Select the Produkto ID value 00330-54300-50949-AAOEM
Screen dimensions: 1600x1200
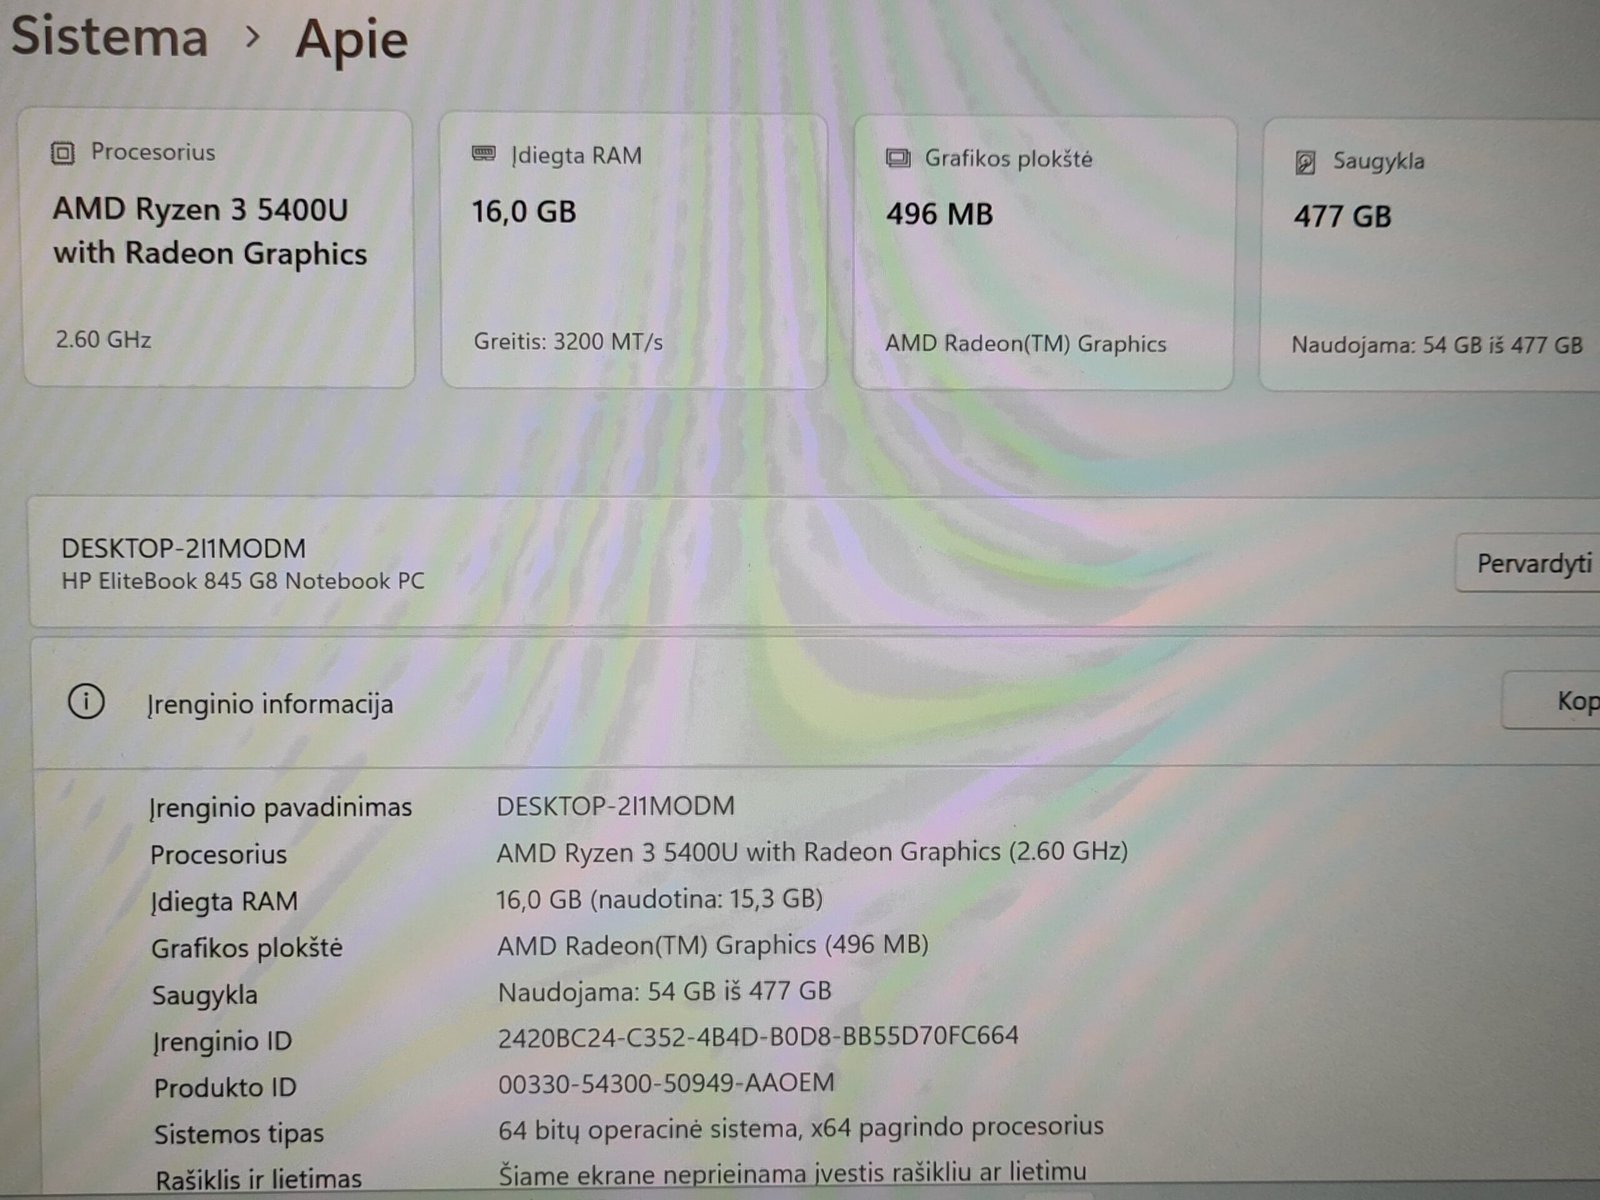pyautogui.click(x=666, y=1083)
